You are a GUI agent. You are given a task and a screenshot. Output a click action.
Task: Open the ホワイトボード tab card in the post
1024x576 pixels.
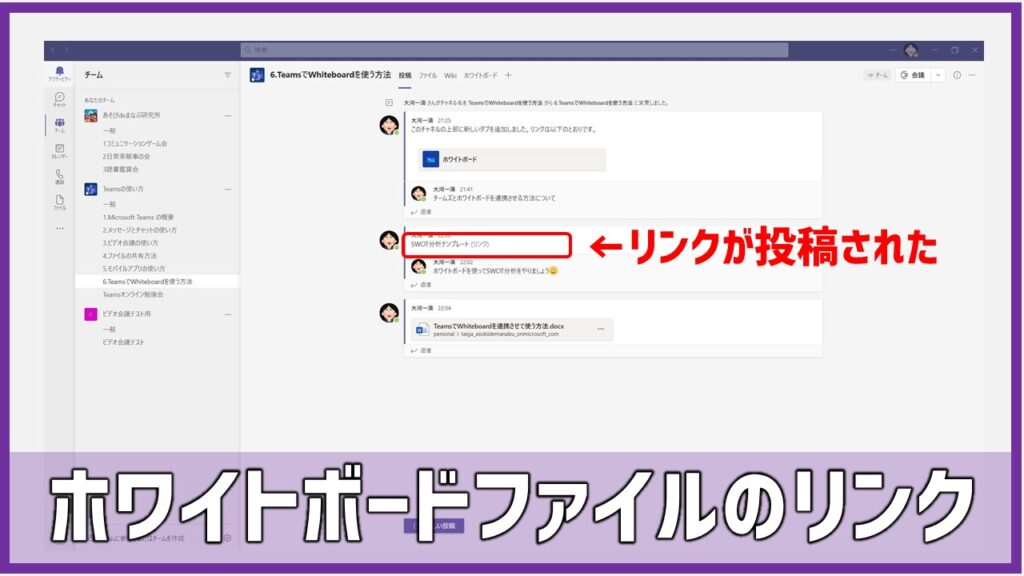[x=512, y=159]
